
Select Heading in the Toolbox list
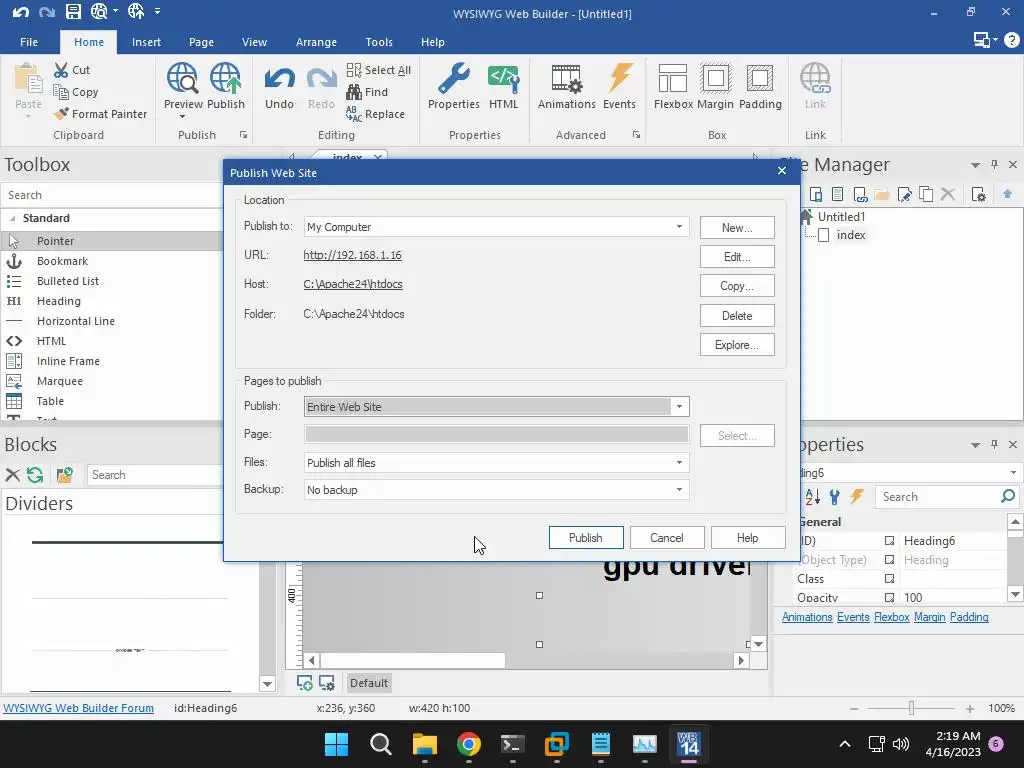point(59,301)
